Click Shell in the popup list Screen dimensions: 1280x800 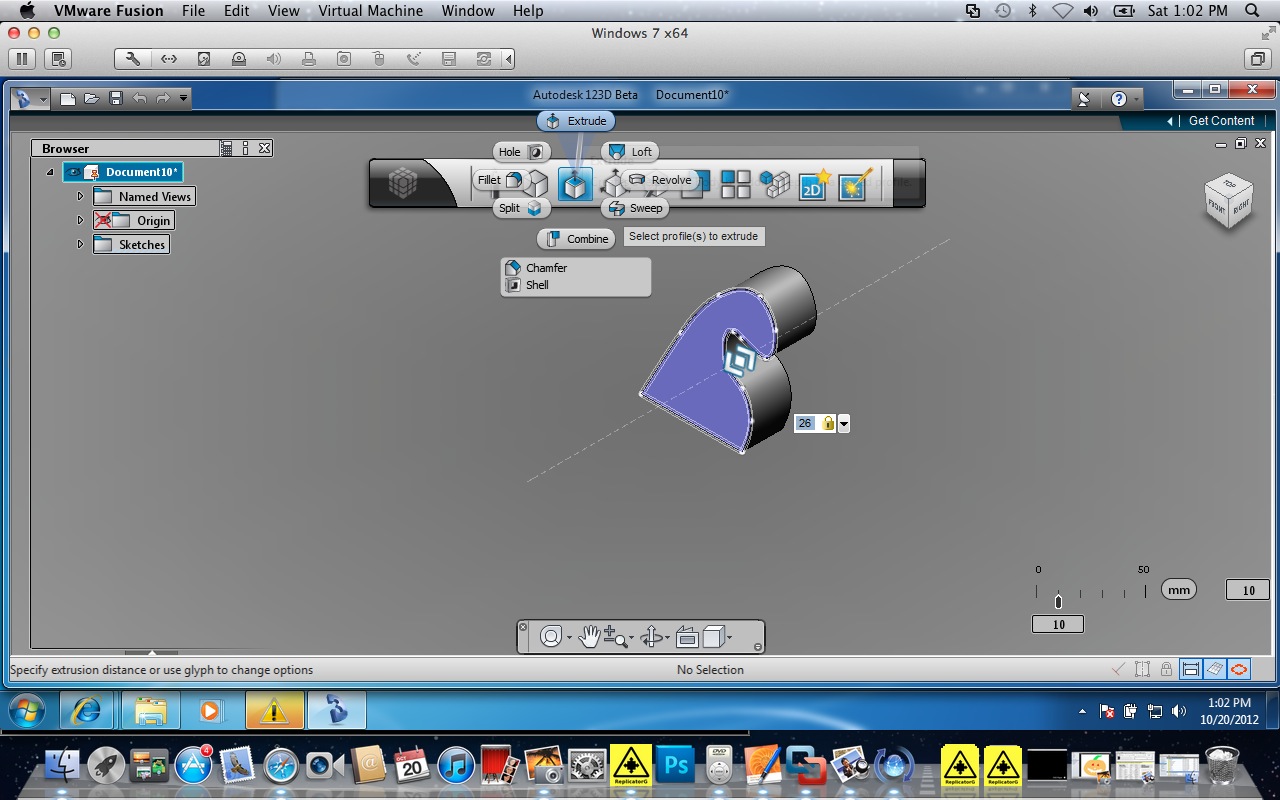coord(537,285)
